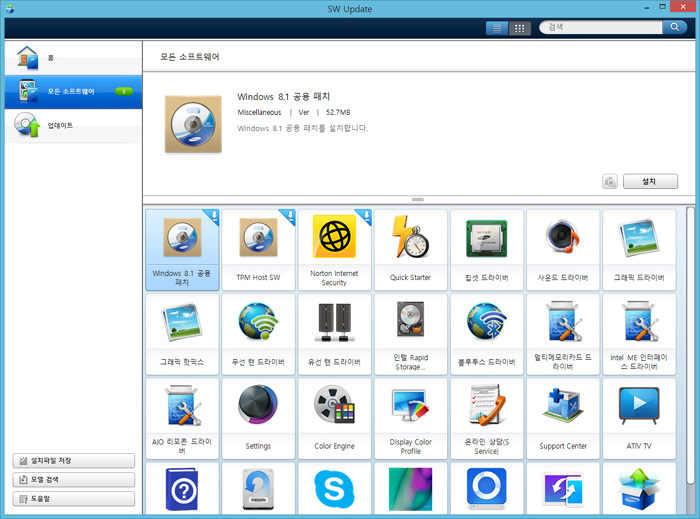Open 도움말 help button
700x519 pixels.
[74, 499]
